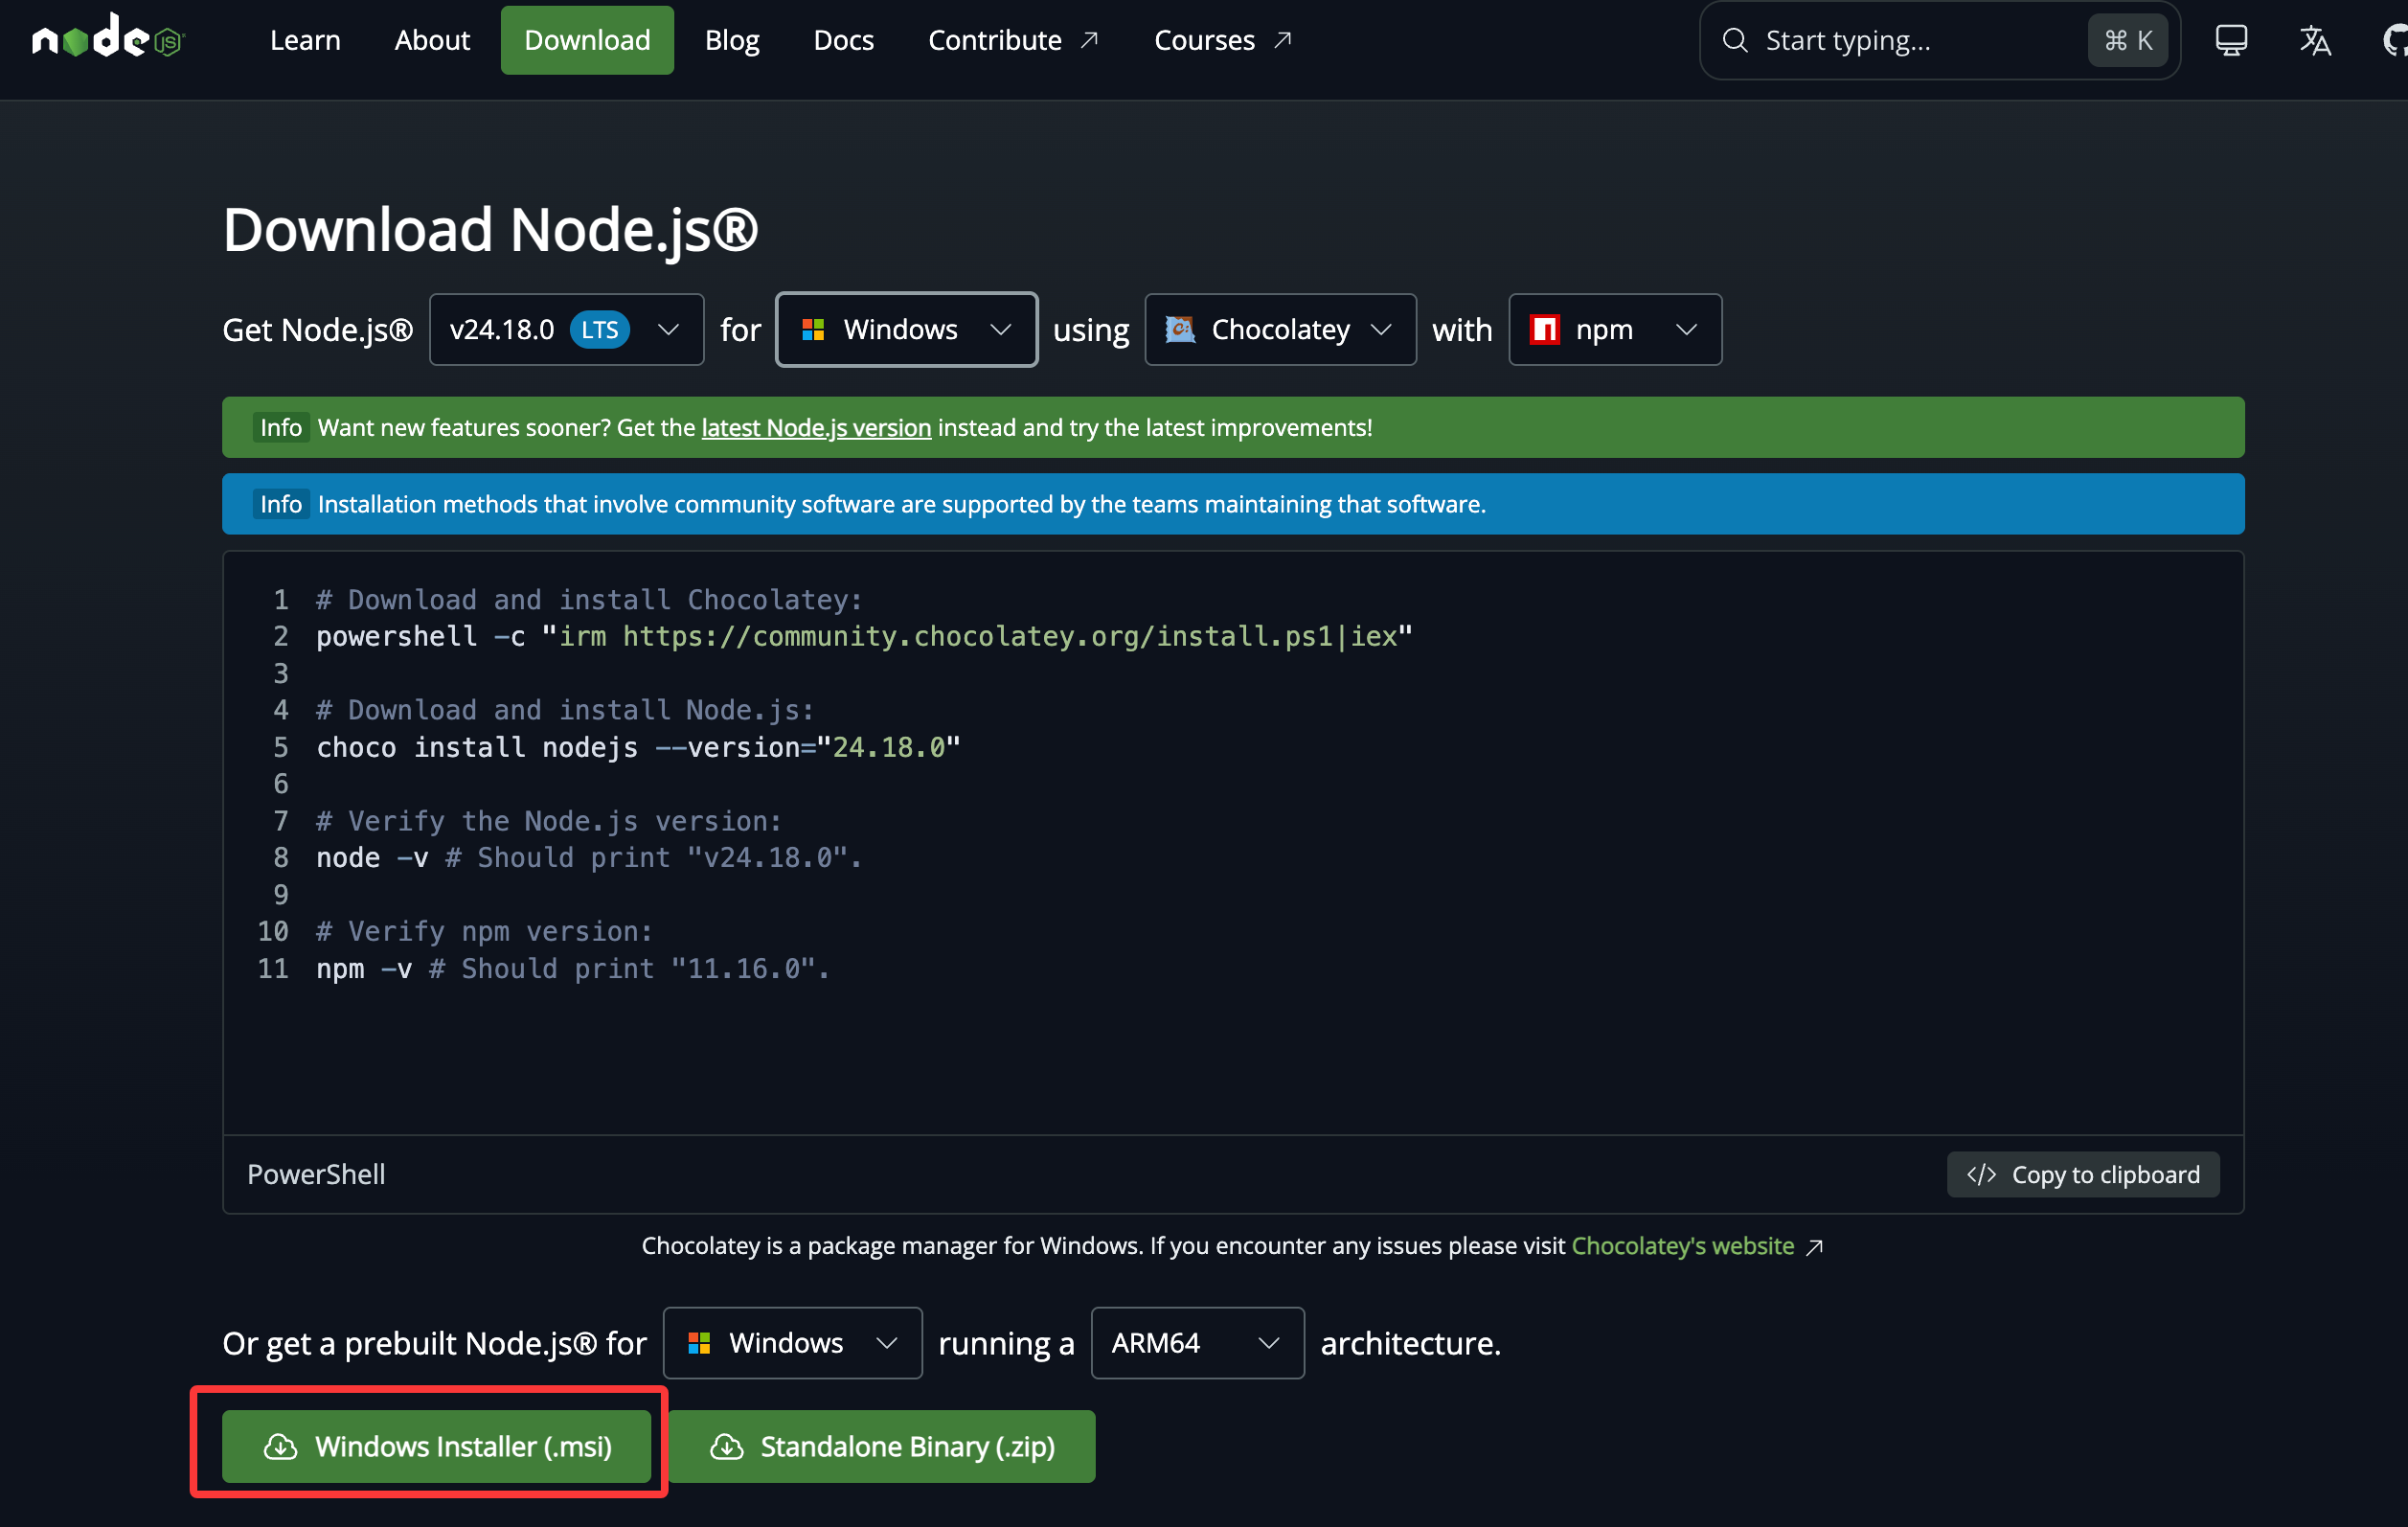Image resolution: width=2408 pixels, height=1527 pixels.
Task: Copy the code to clipboard
Action: click(2082, 1174)
